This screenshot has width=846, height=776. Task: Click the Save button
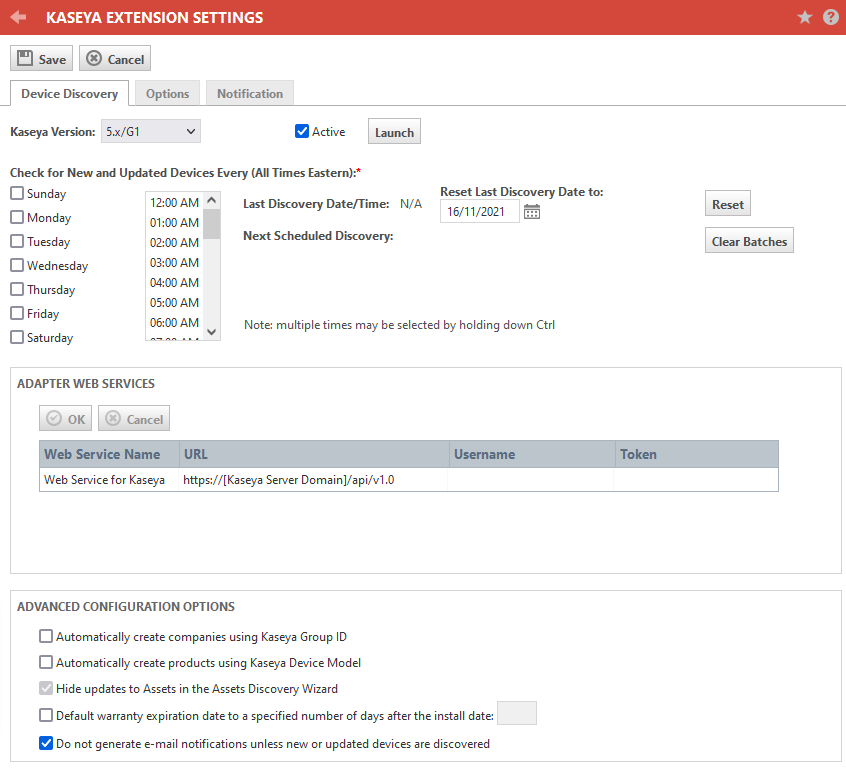click(42, 58)
